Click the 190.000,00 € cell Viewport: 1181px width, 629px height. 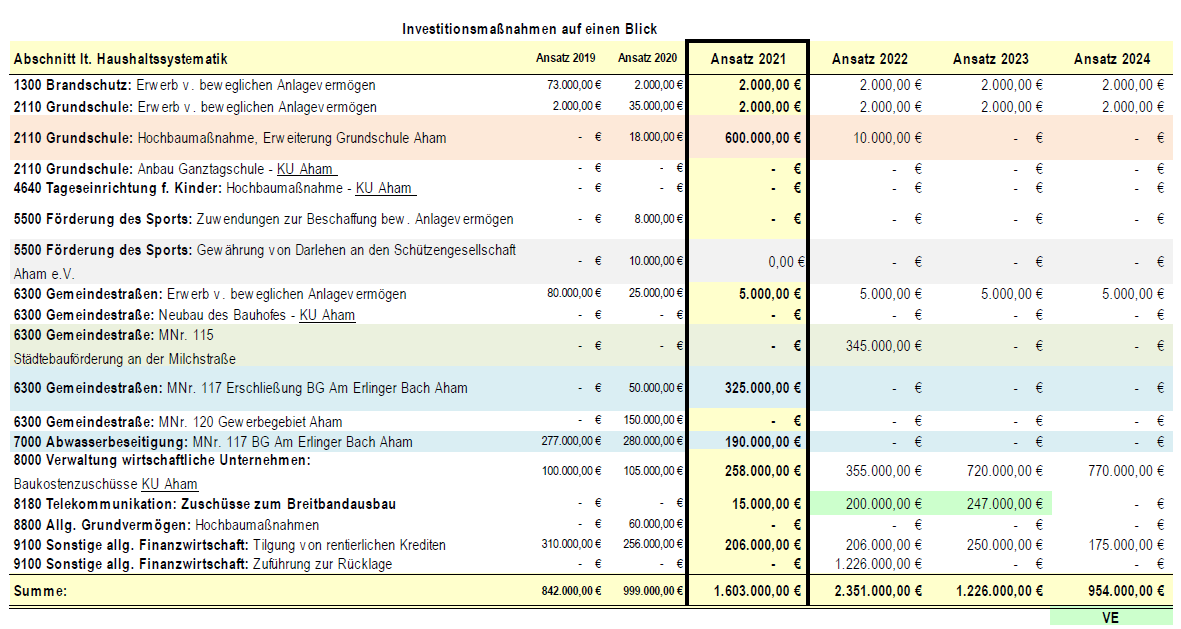point(763,442)
